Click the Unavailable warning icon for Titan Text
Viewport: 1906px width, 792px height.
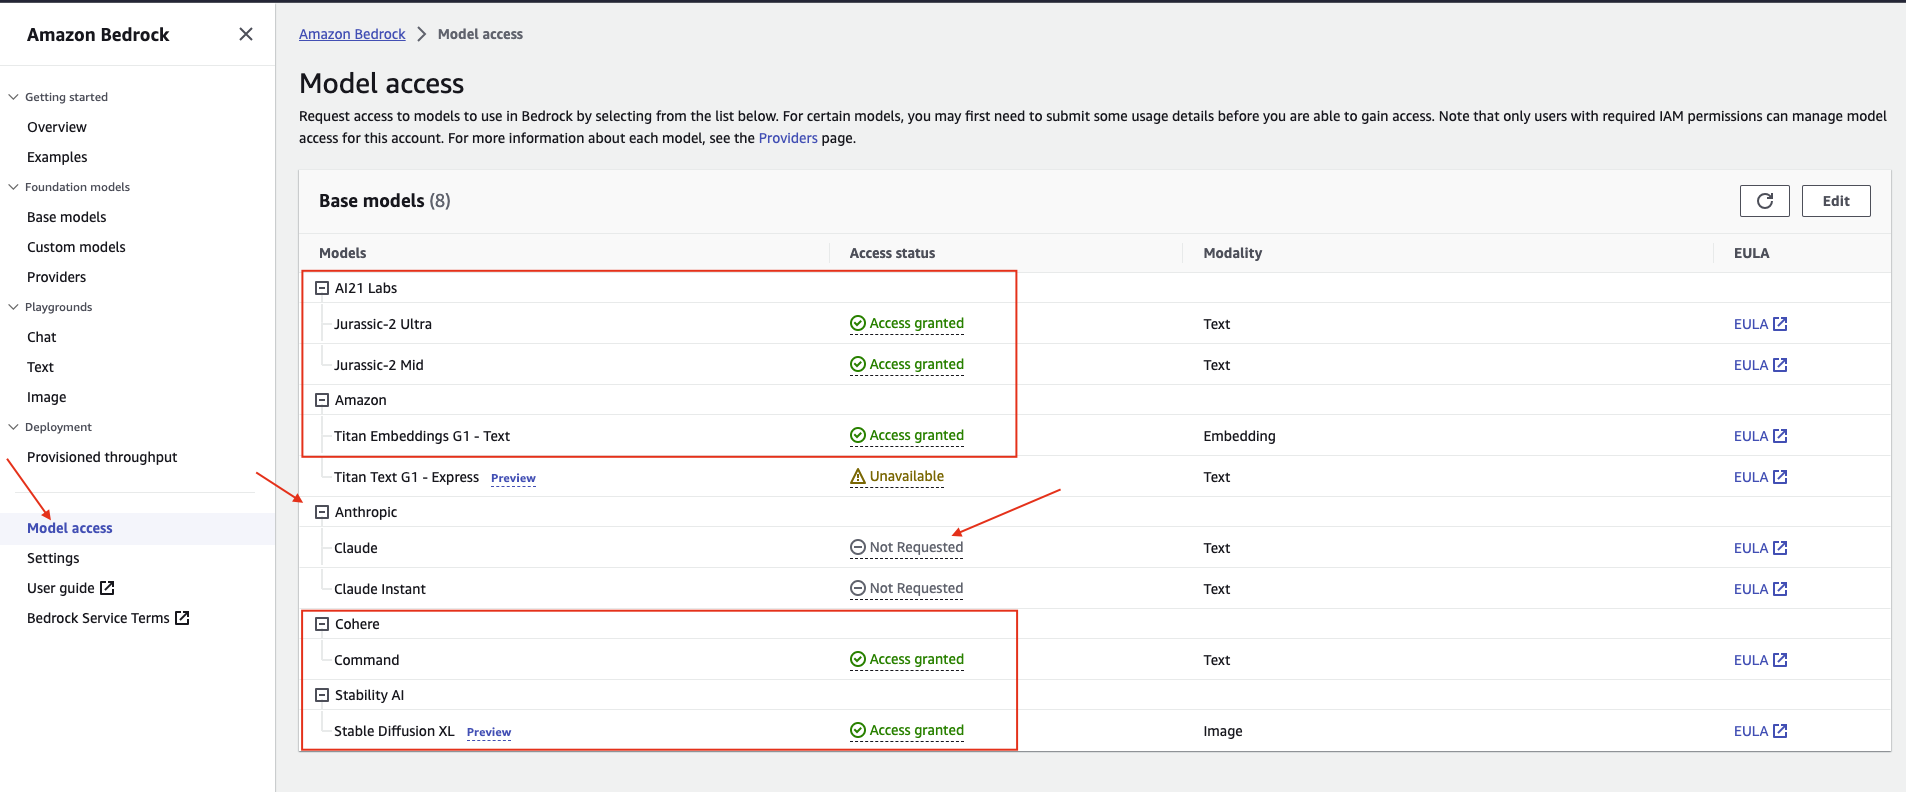pyautogui.click(x=857, y=477)
